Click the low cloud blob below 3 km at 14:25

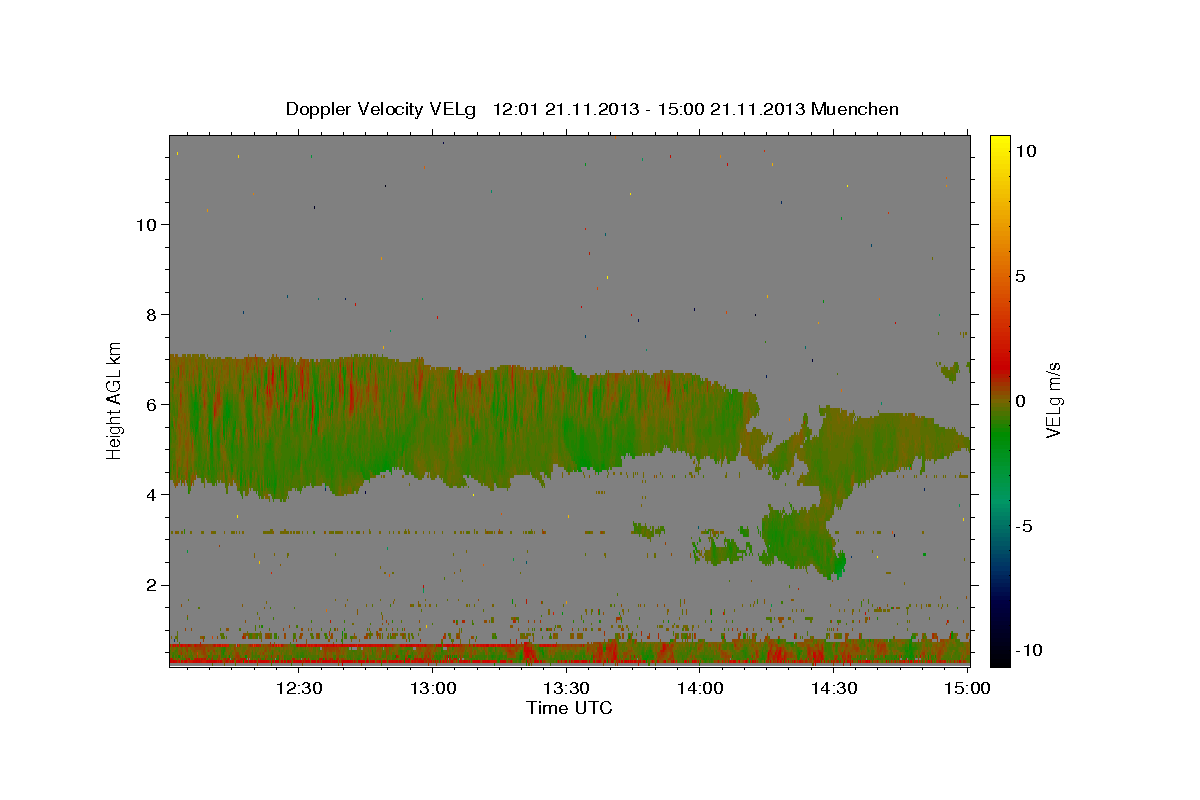pos(803,541)
